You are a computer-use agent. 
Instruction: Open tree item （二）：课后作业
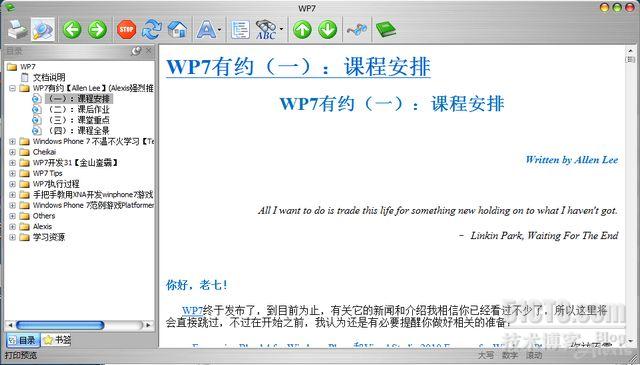click(79, 109)
